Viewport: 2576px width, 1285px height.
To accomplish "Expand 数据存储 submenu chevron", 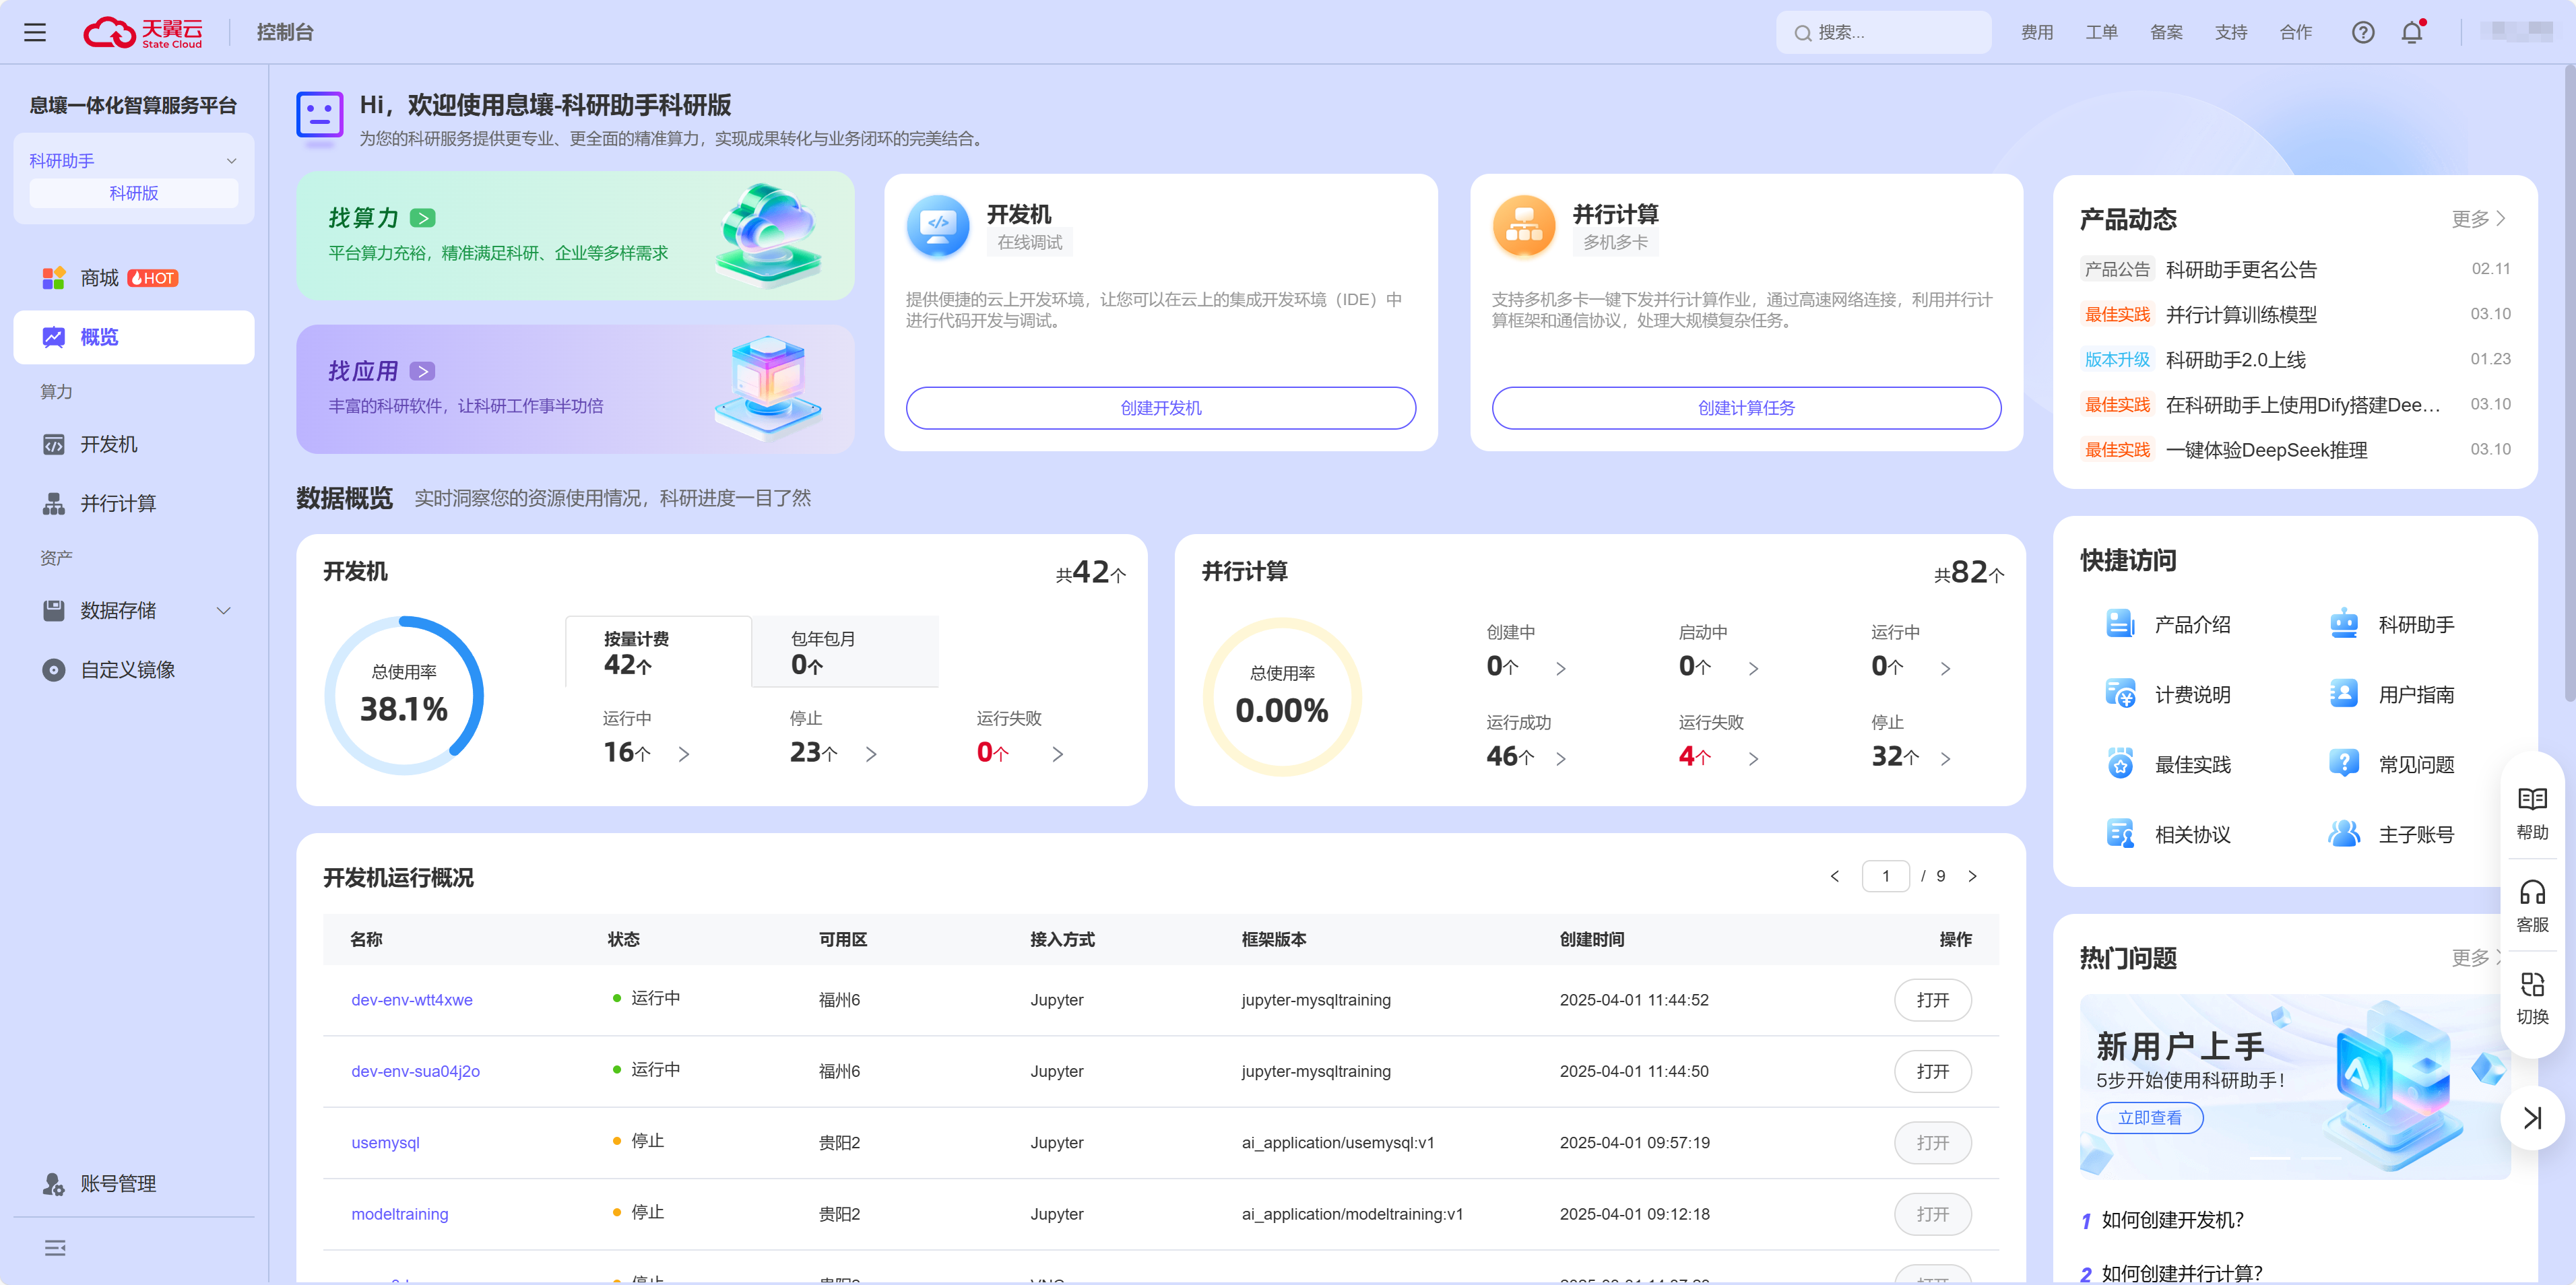I will pyautogui.click(x=224, y=611).
